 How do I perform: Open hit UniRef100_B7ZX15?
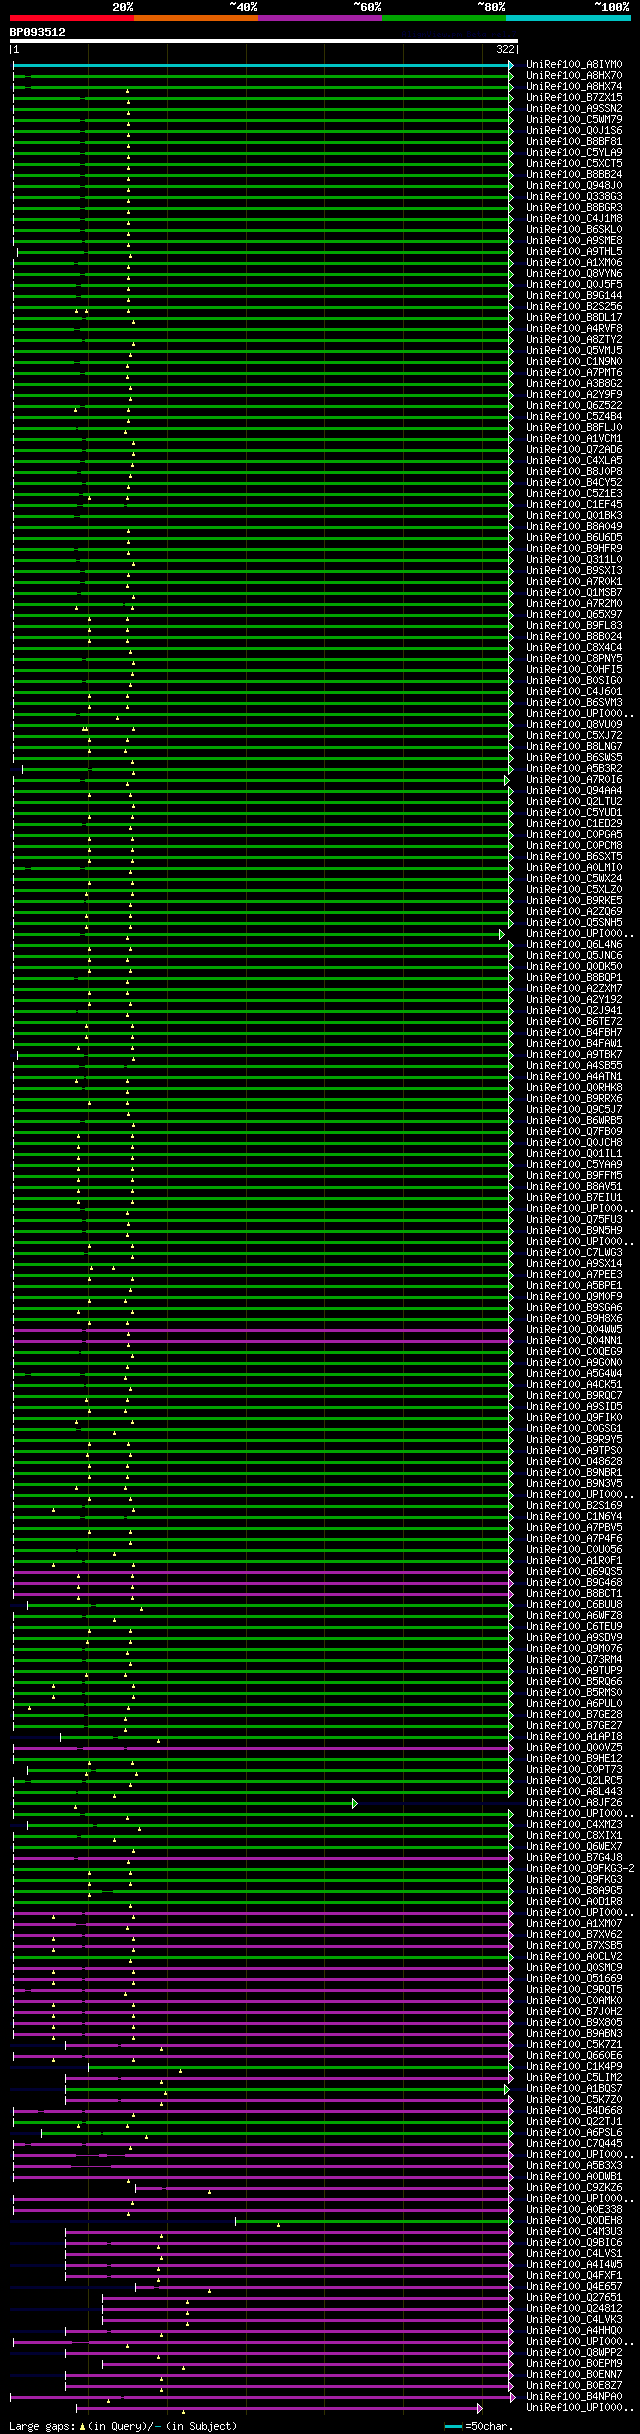click(x=574, y=98)
